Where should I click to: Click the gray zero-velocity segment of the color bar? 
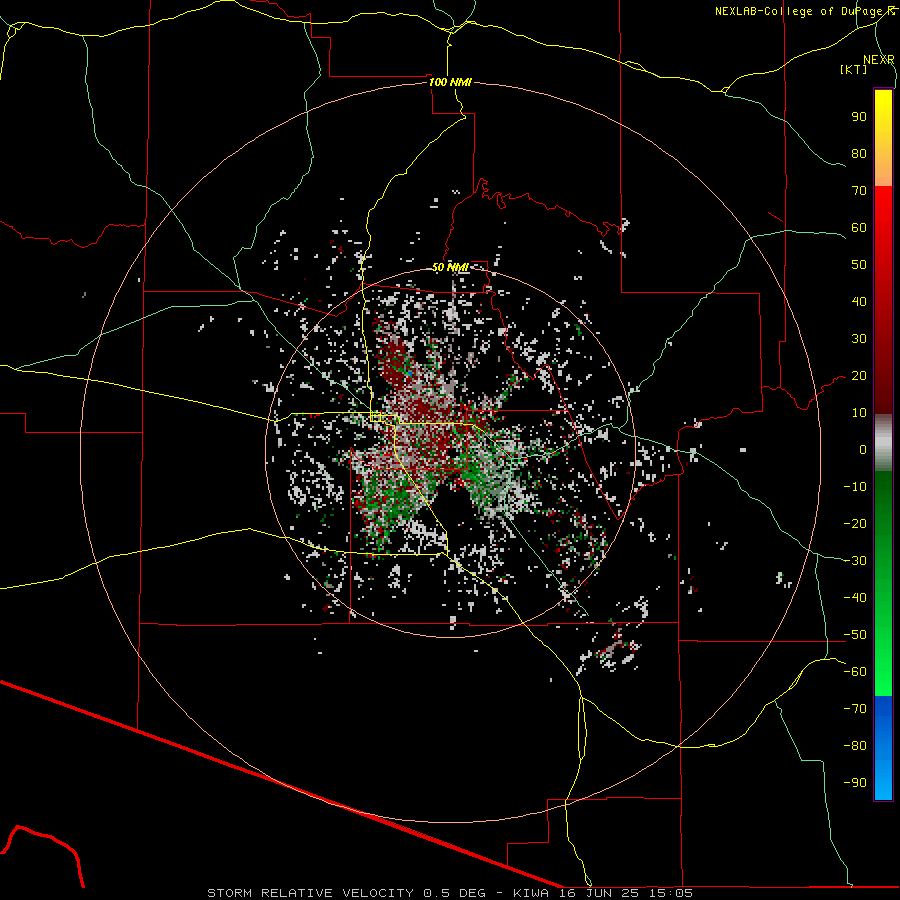pyautogui.click(x=883, y=443)
